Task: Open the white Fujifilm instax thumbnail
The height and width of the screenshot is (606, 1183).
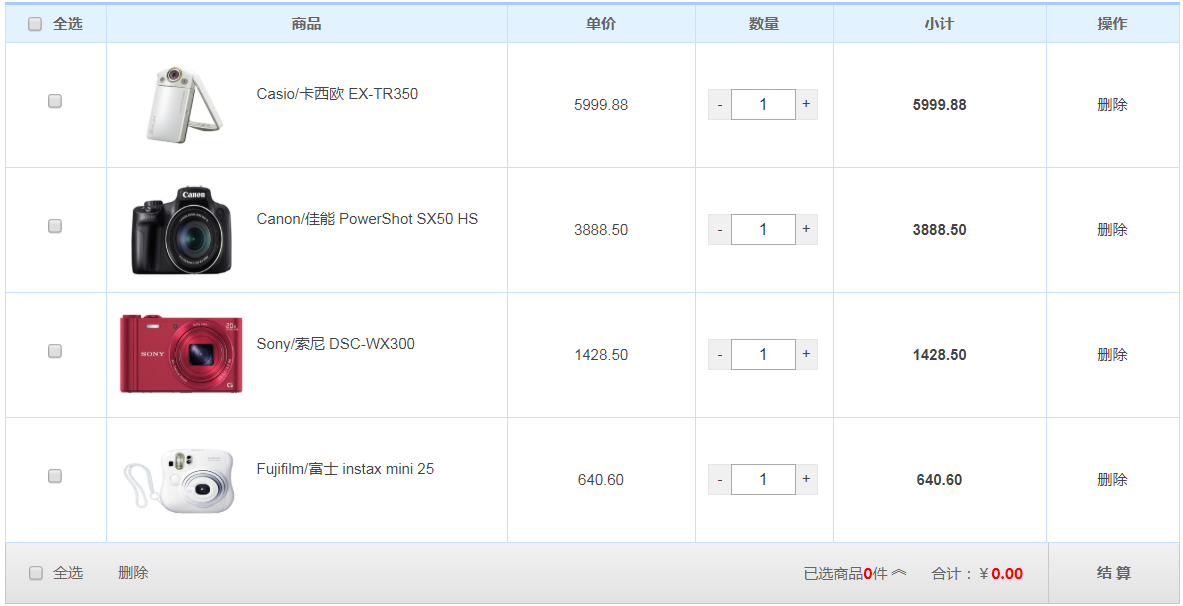Action: click(180, 481)
